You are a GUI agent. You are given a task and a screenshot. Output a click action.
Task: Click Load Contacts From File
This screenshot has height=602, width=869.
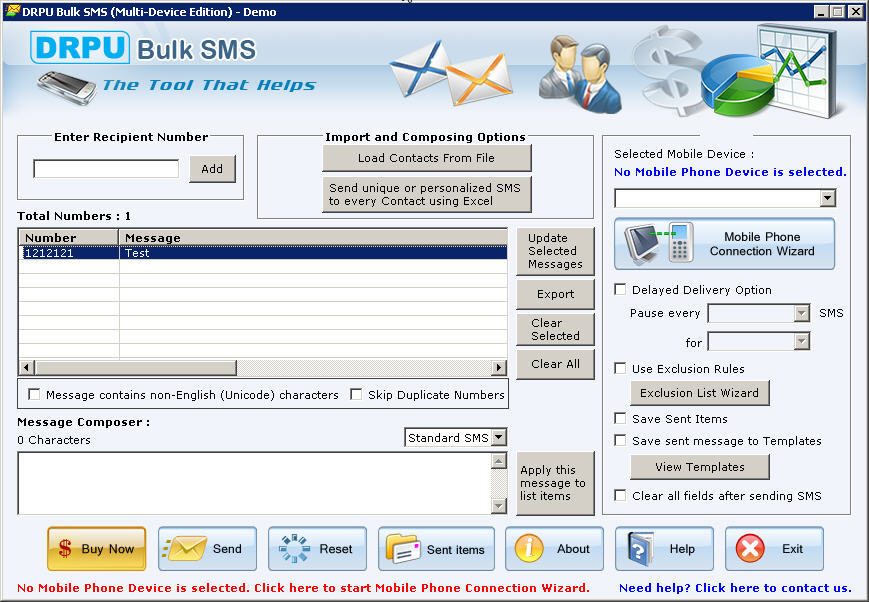427,158
